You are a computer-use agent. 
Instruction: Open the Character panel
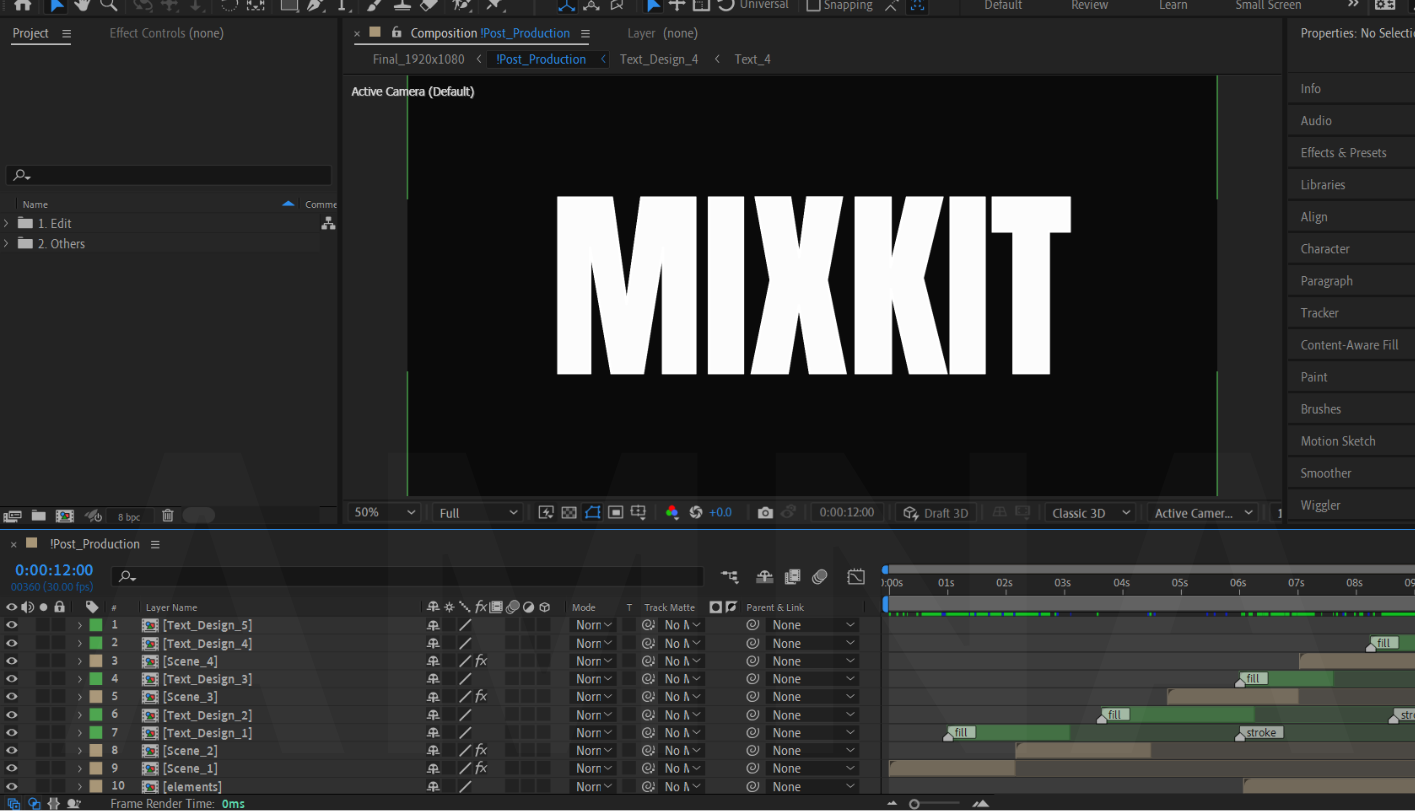[1325, 249]
